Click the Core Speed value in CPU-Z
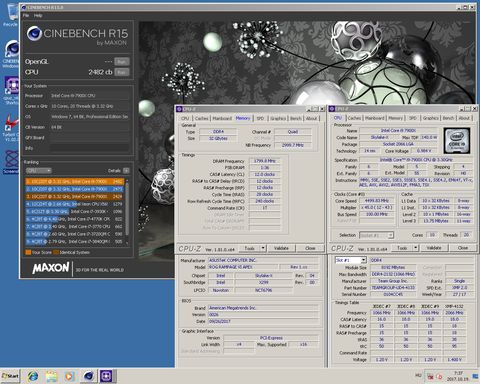Screen dimensions: 480x384 click(x=377, y=201)
